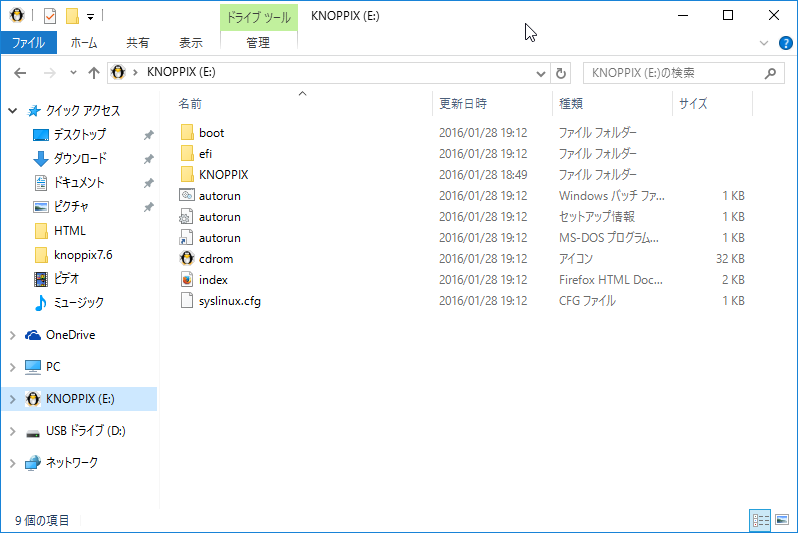Open ドキュメント in the navigation pane
Image resolution: width=798 pixels, height=533 pixels.
coord(79,182)
